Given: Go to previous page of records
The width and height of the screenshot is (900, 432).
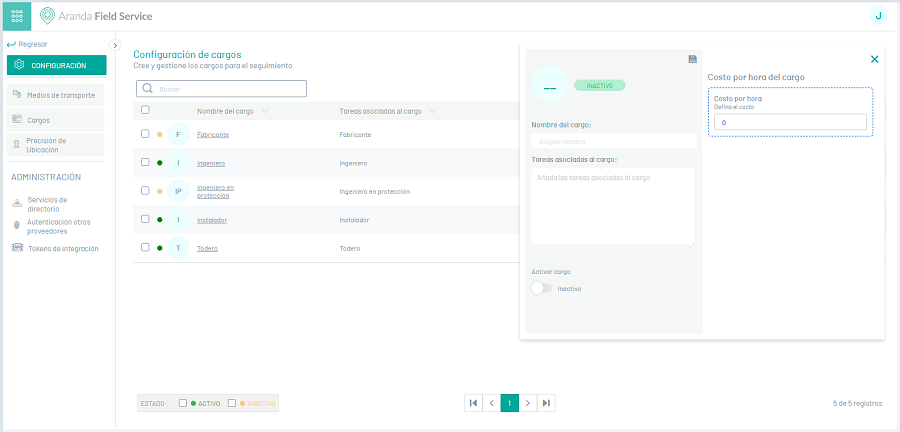Looking at the screenshot, I should [x=491, y=403].
